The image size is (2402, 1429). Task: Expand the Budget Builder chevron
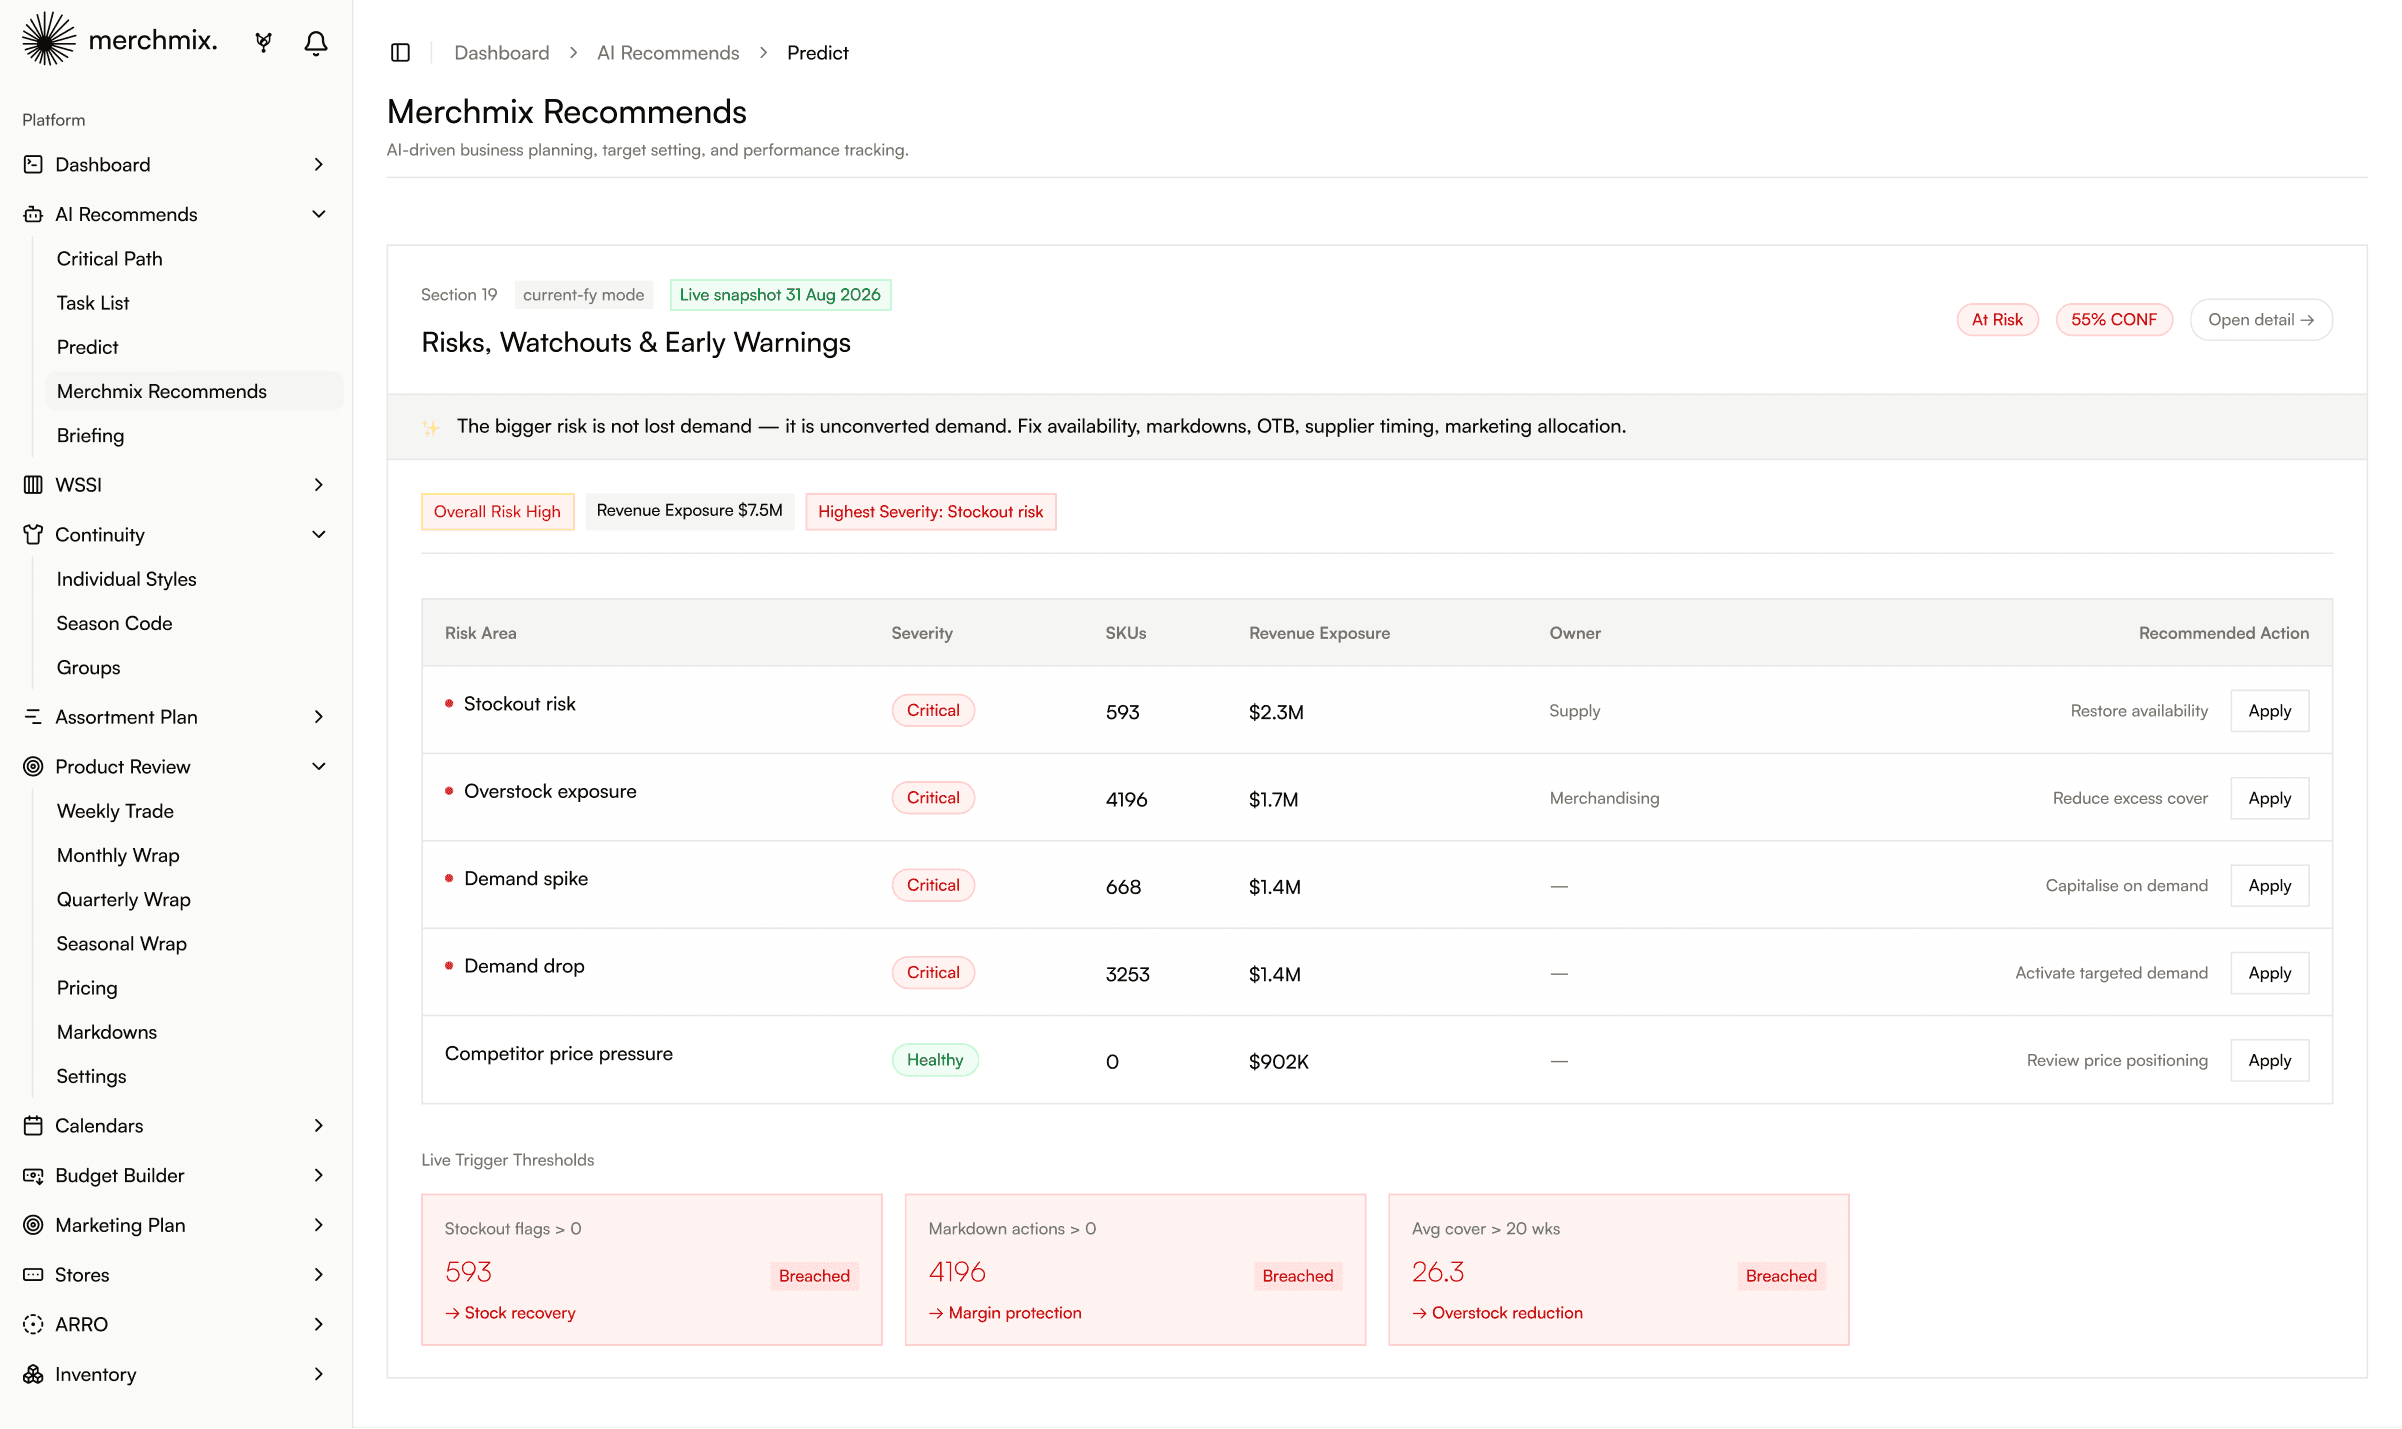click(x=319, y=1175)
